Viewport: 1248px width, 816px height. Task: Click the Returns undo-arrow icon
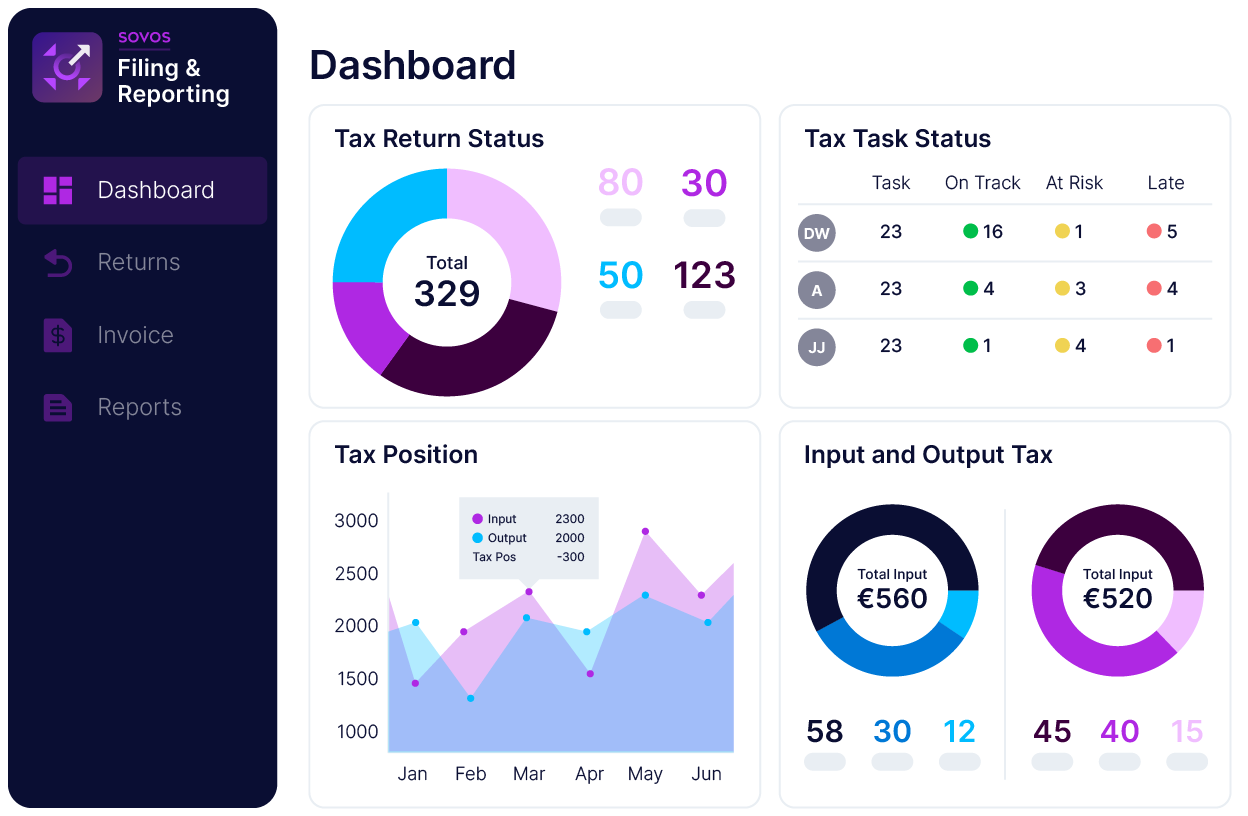pyautogui.click(x=58, y=263)
